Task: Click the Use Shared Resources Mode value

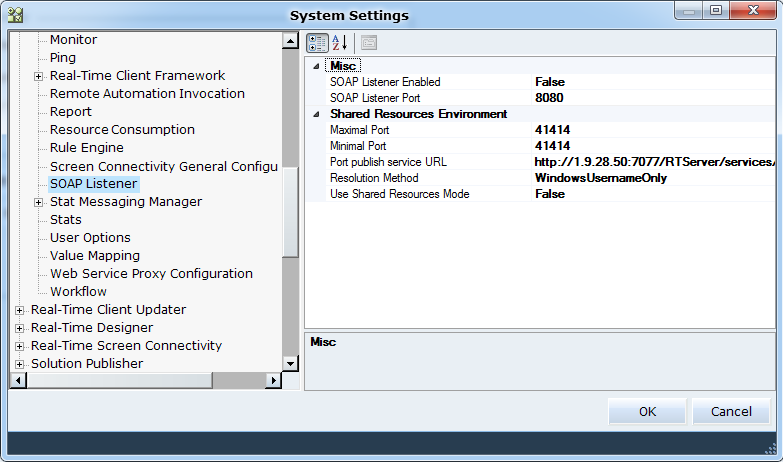Action: click(x=550, y=194)
